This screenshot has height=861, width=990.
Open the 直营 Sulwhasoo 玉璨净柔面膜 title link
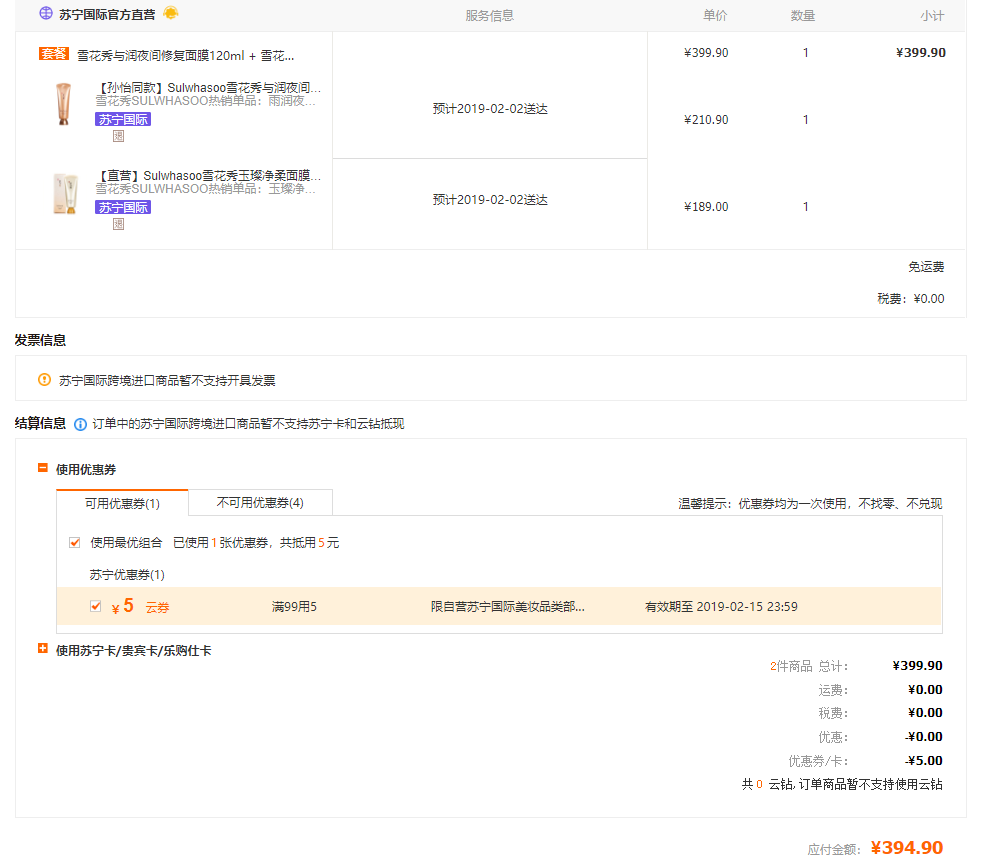(x=208, y=176)
